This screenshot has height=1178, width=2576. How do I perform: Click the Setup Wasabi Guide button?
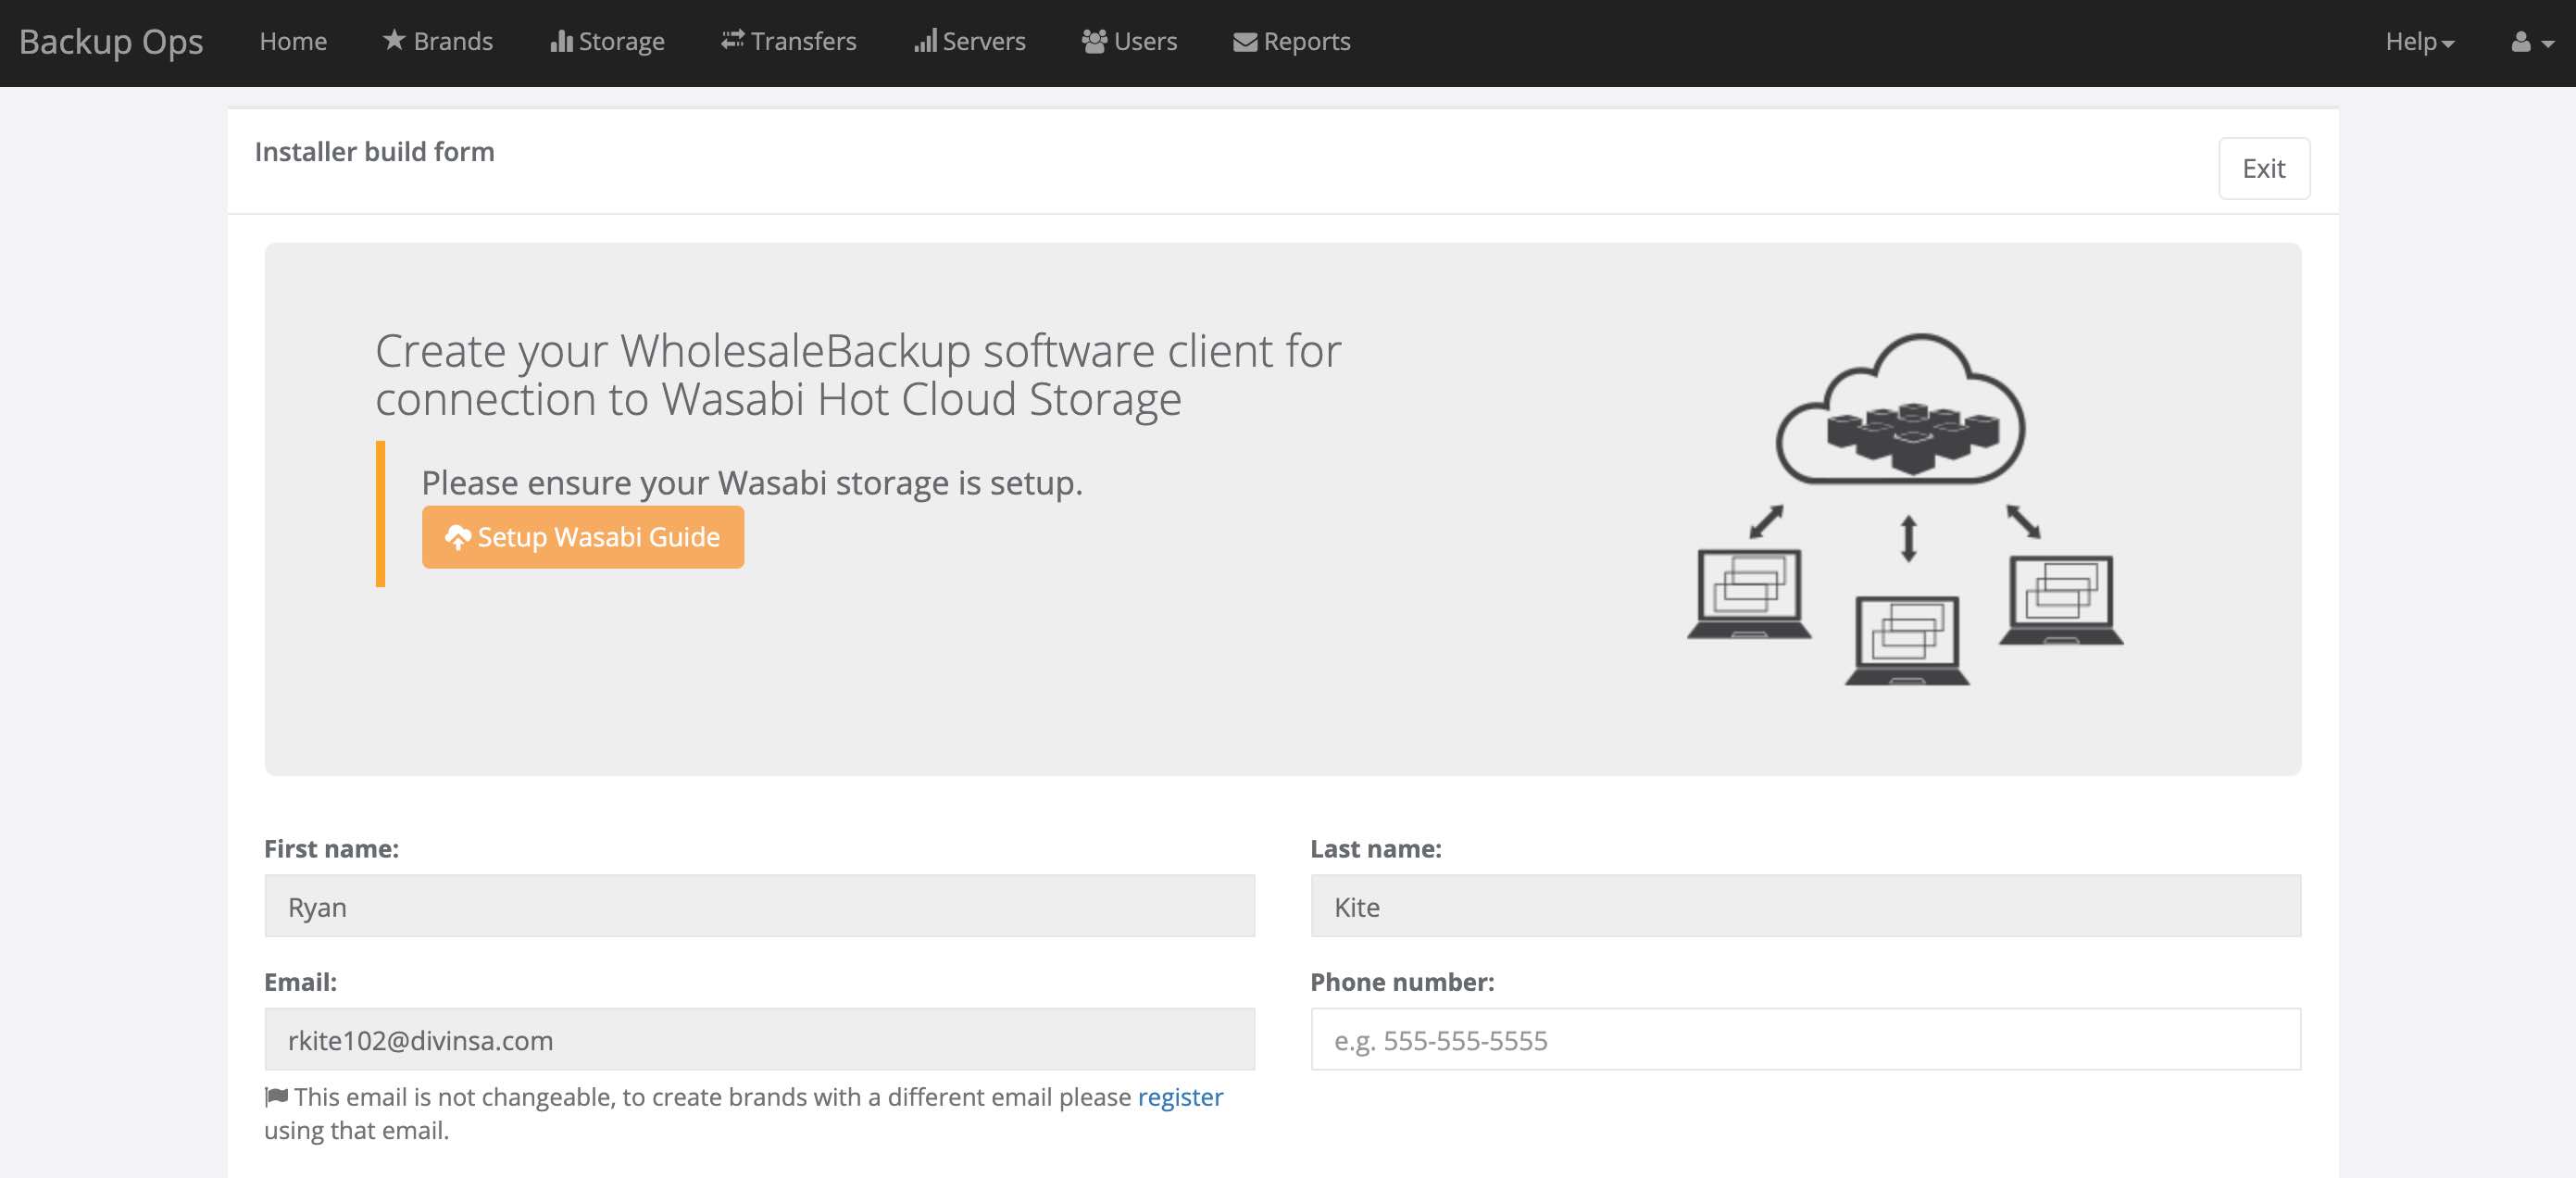tap(583, 537)
